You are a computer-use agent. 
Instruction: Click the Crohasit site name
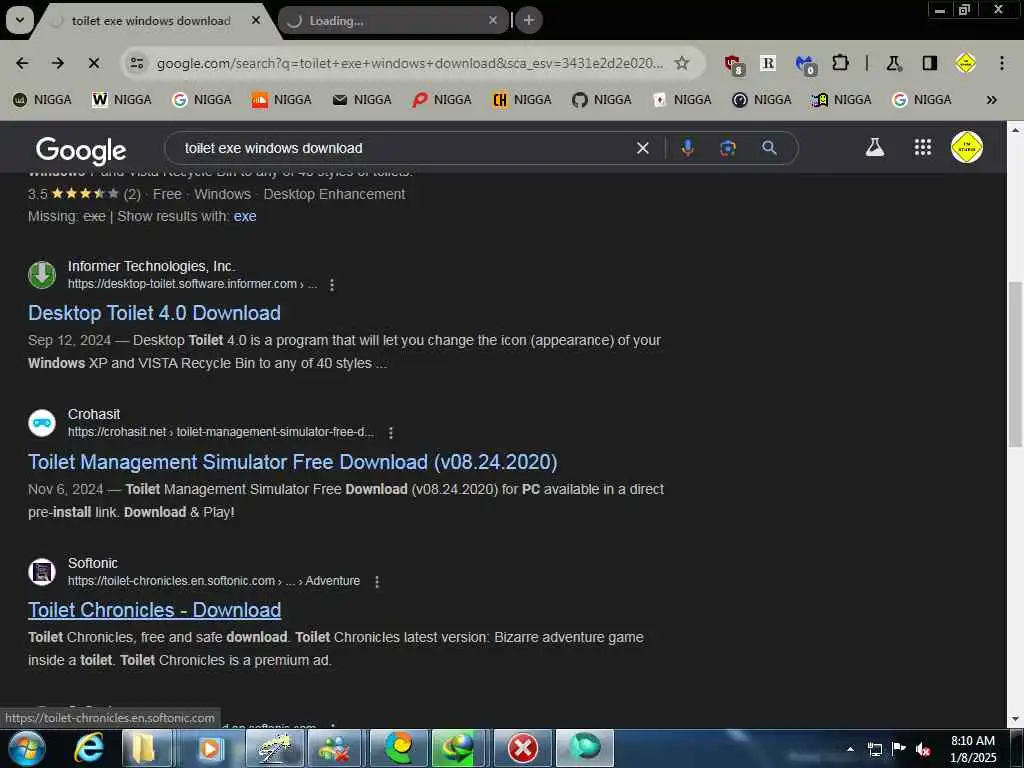point(94,414)
